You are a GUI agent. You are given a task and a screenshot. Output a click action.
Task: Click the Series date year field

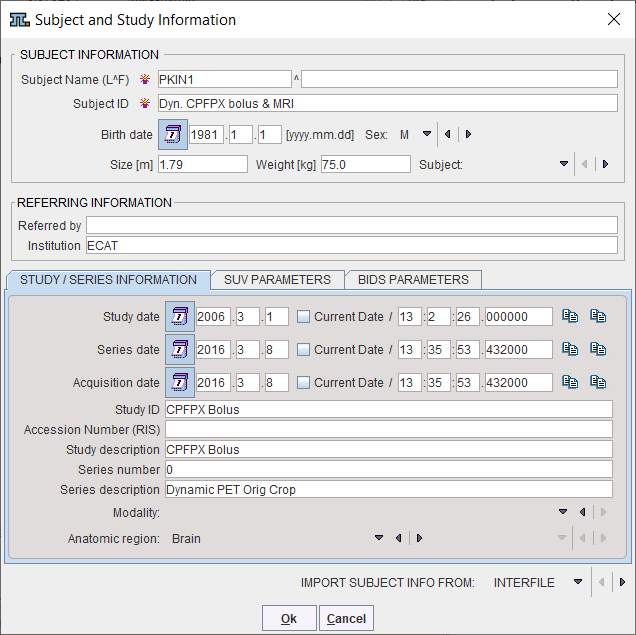pos(213,349)
